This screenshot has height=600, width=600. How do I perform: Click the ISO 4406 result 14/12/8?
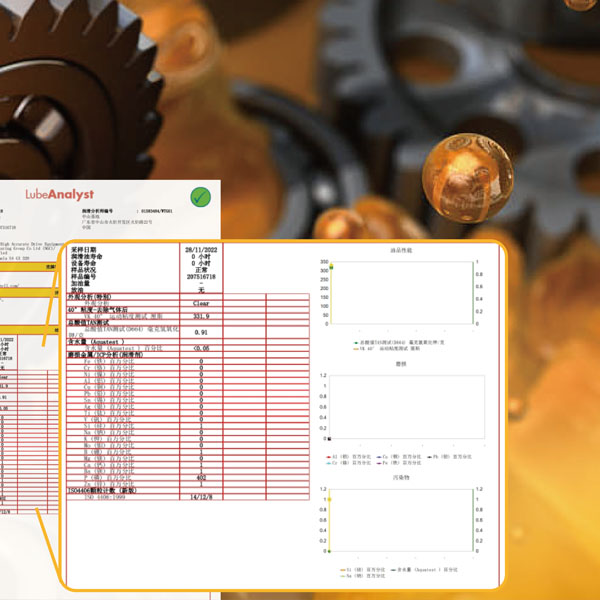coord(200,497)
